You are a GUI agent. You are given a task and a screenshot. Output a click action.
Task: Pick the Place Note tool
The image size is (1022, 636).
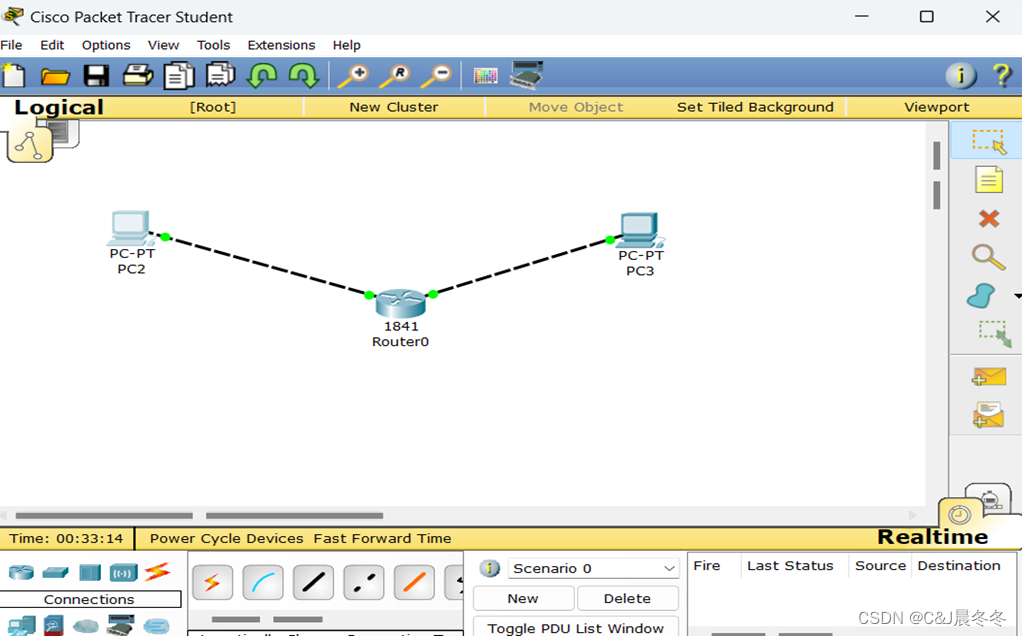[x=989, y=179]
